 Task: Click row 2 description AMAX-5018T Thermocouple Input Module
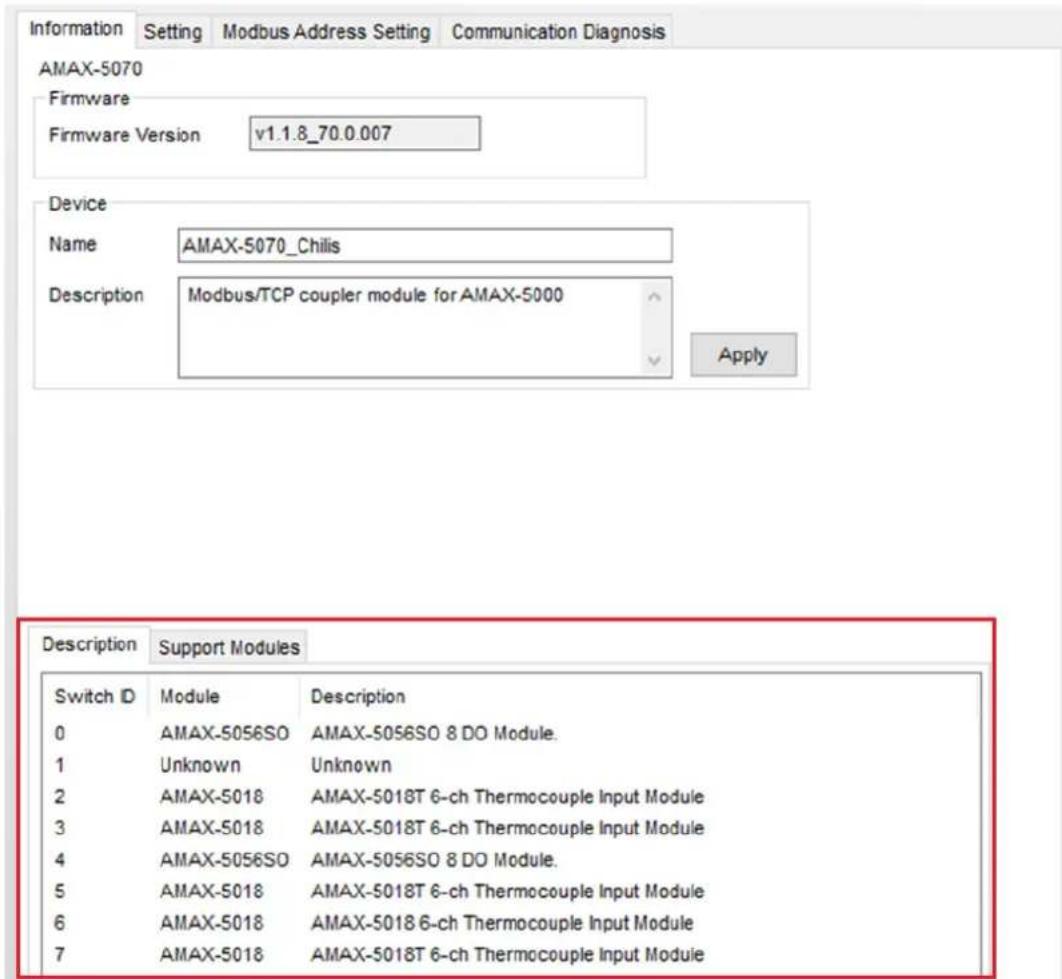[507, 796]
